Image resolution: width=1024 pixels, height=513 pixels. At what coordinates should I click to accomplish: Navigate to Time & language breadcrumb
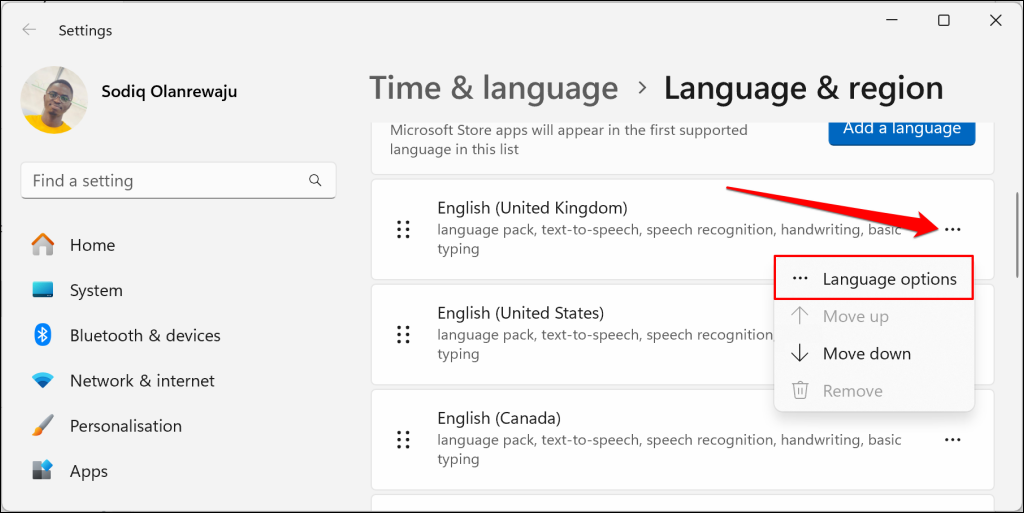pyautogui.click(x=494, y=87)
